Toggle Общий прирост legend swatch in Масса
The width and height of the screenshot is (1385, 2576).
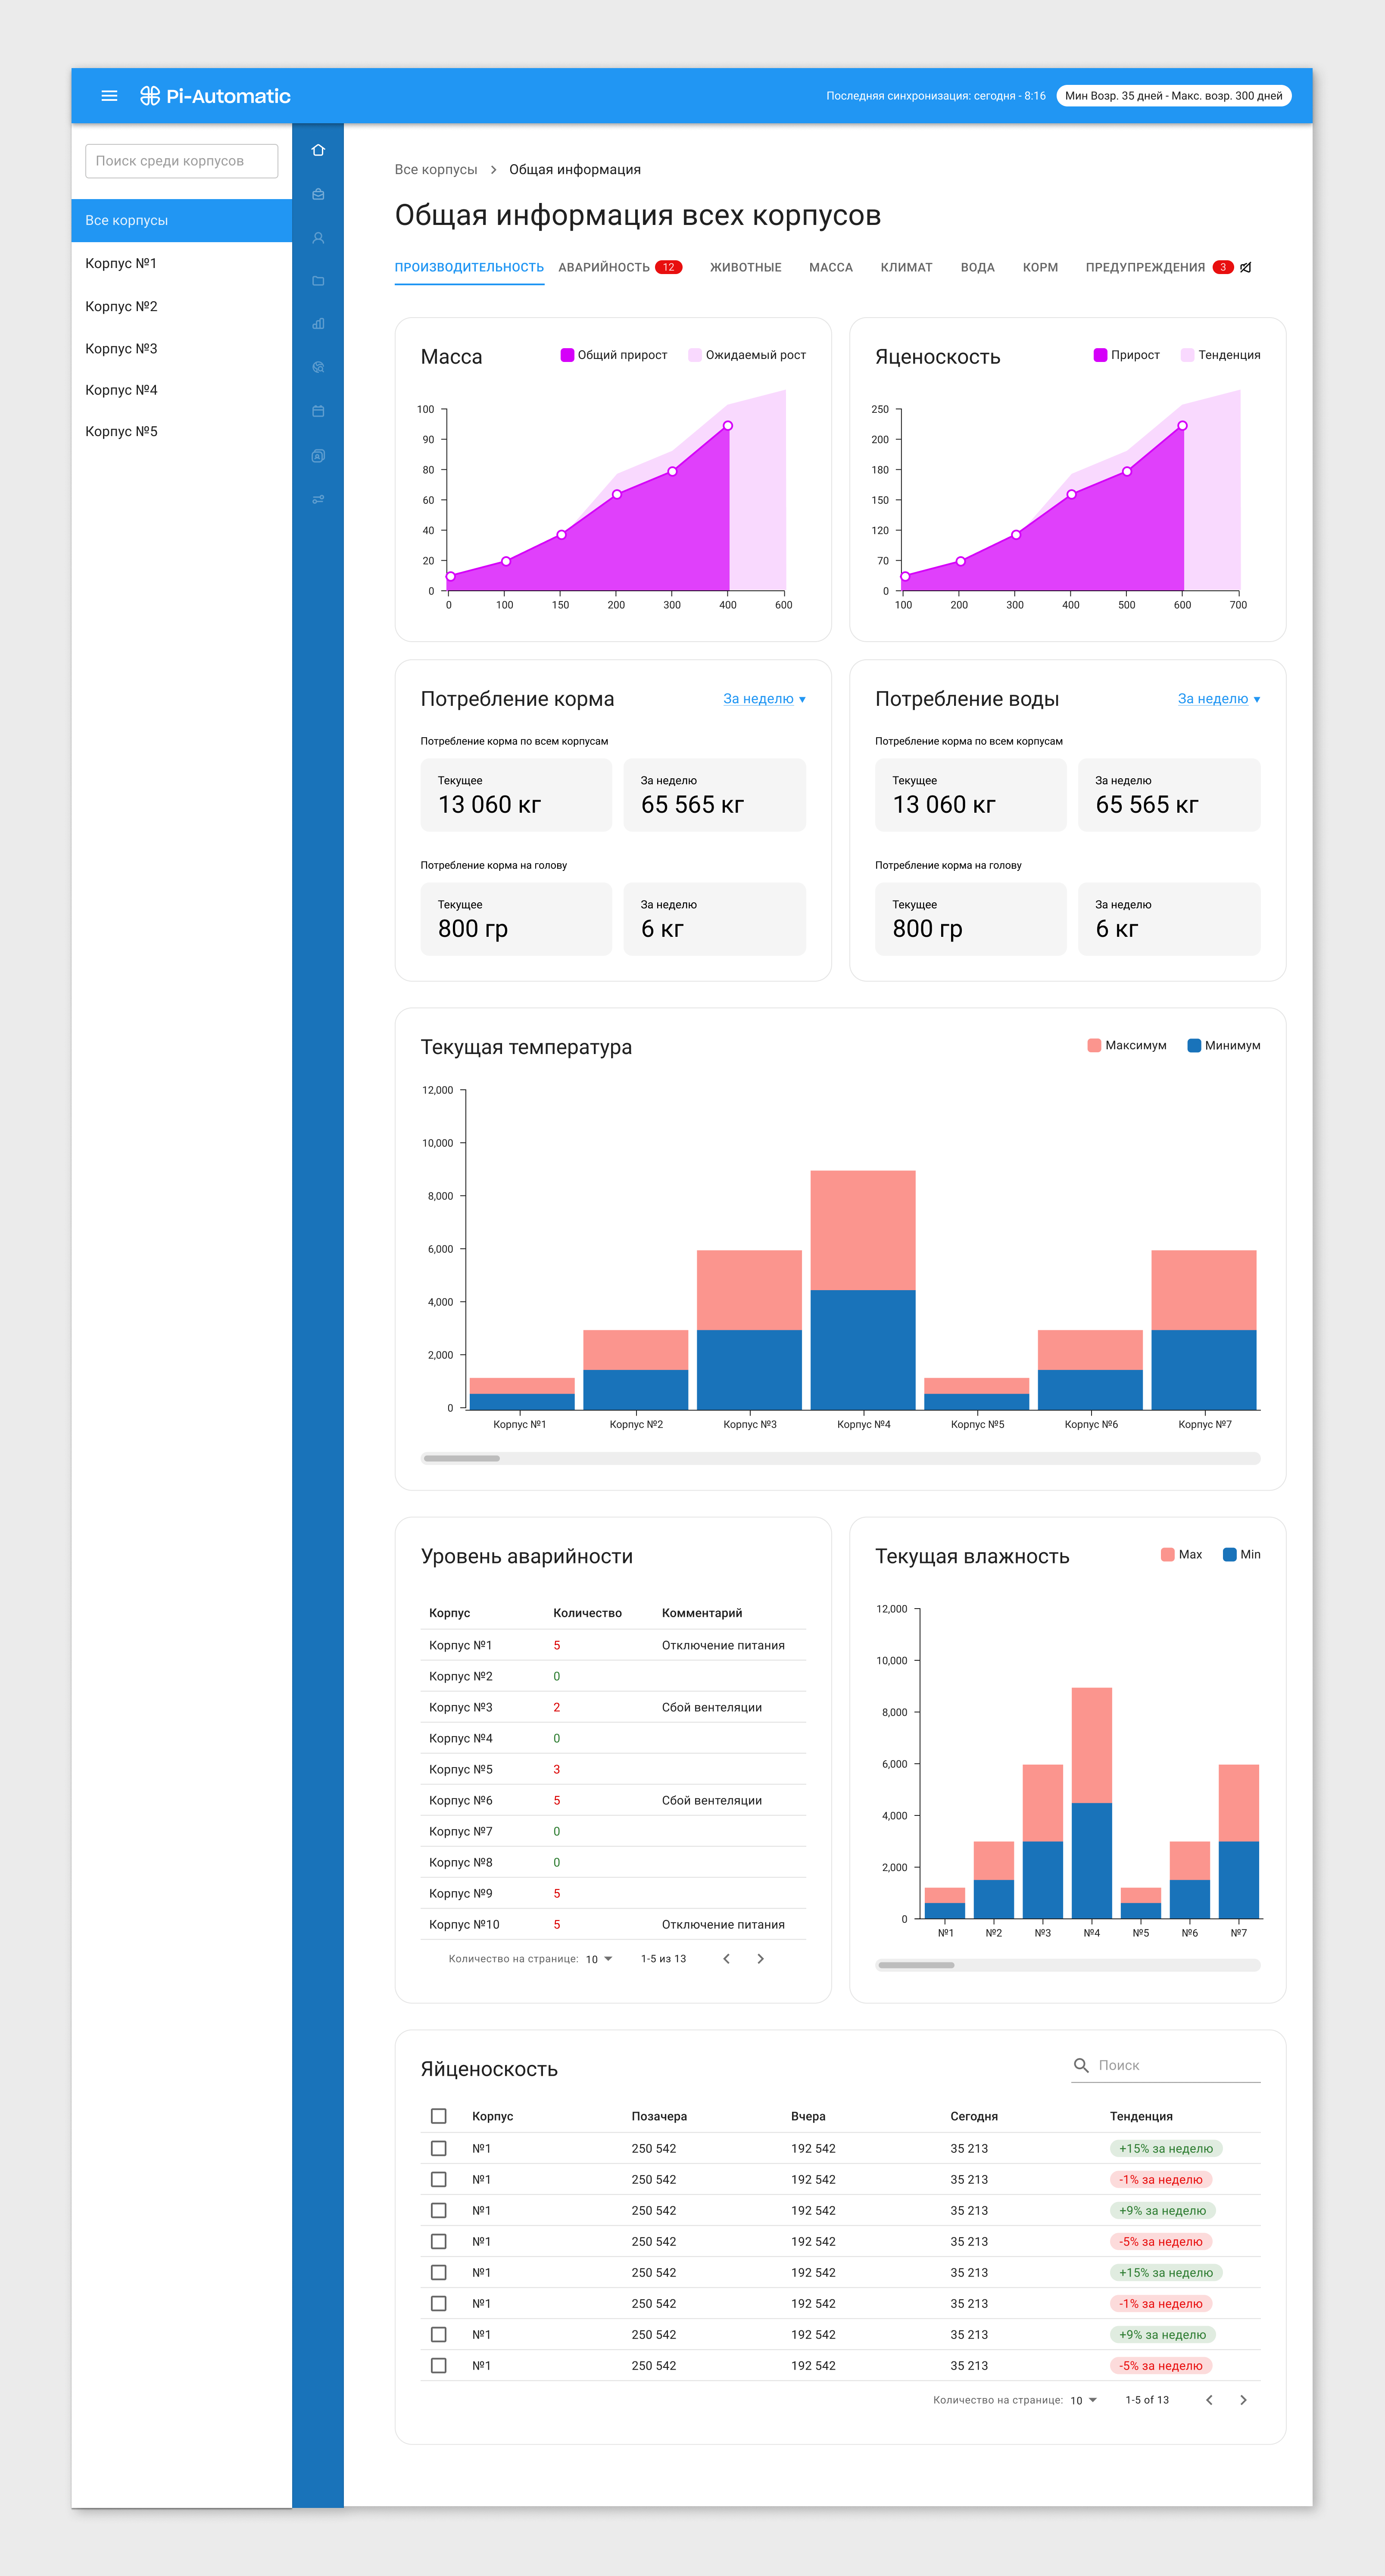[x=567, y=355]
